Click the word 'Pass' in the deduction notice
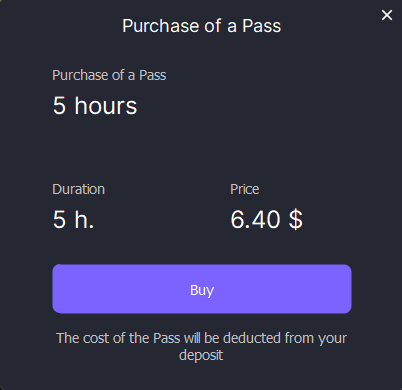 (x=167, y=338)
